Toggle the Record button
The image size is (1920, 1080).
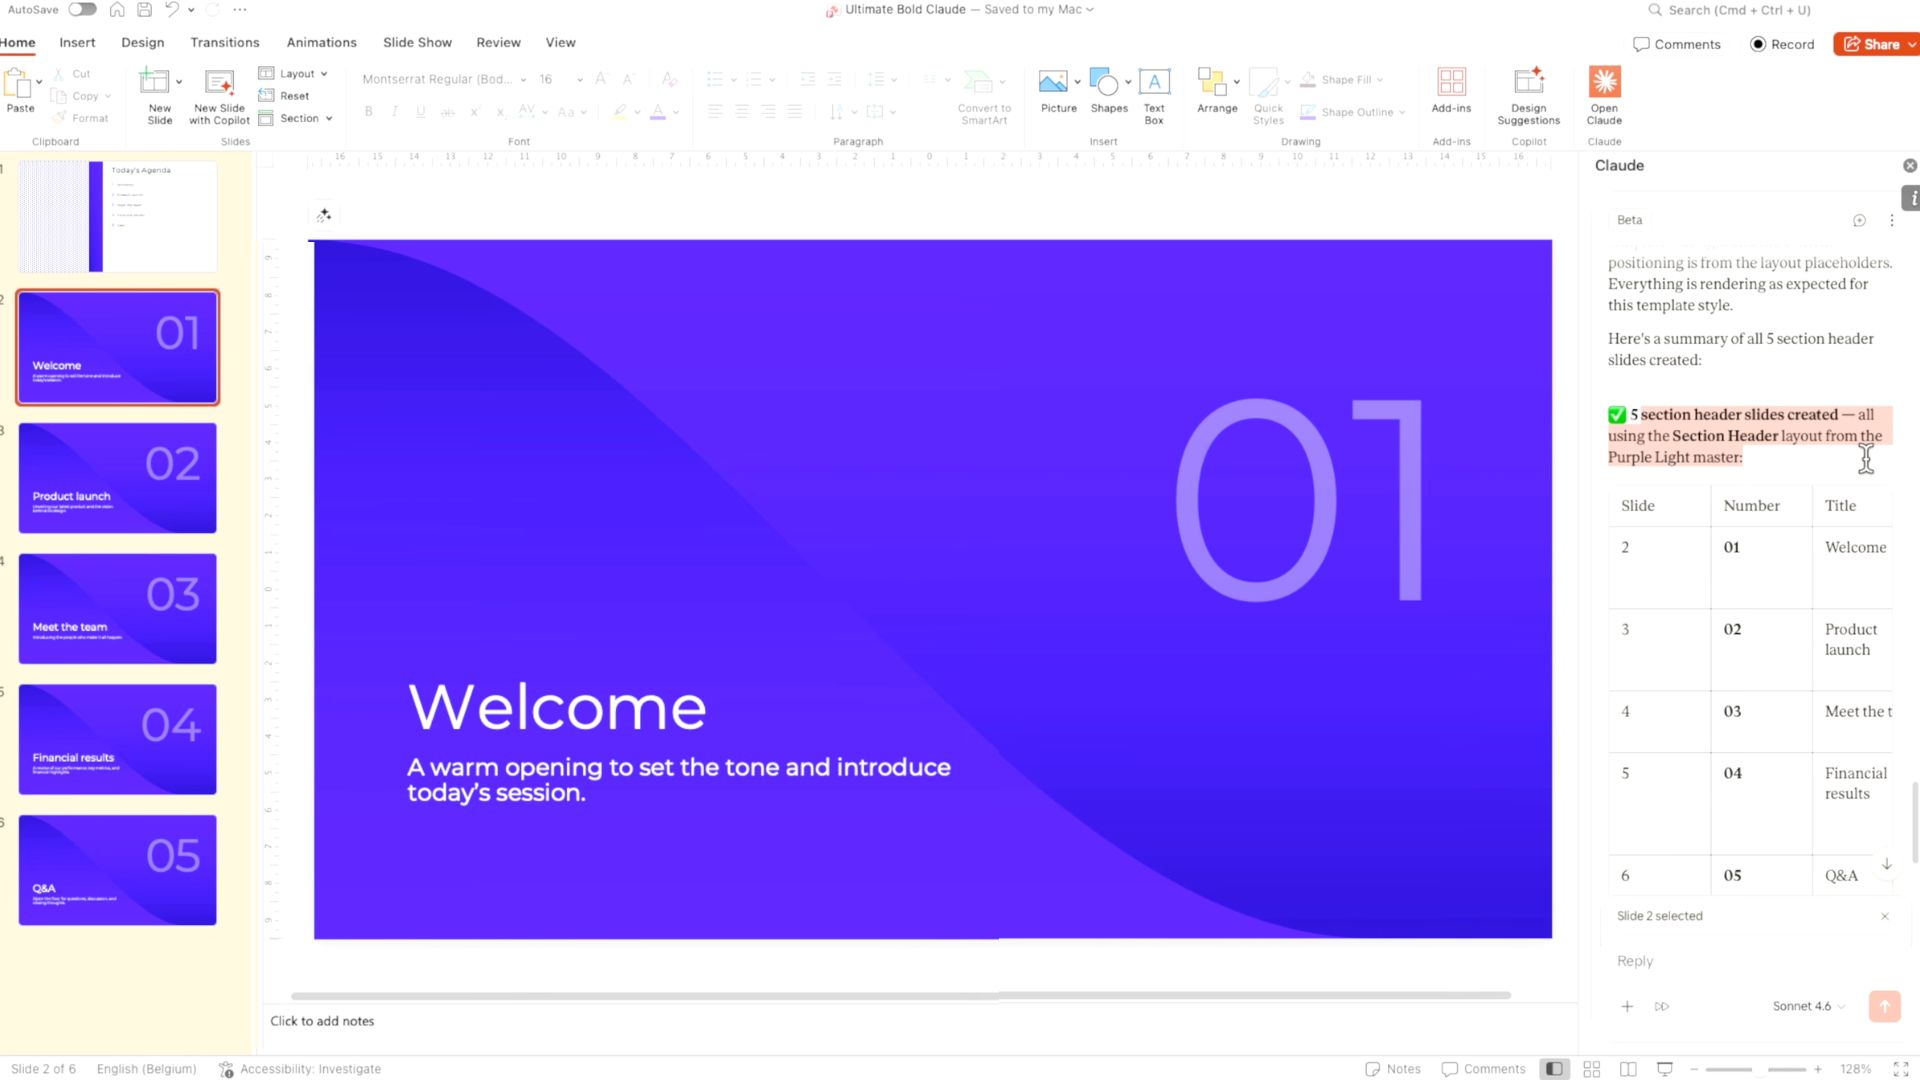1782,44
